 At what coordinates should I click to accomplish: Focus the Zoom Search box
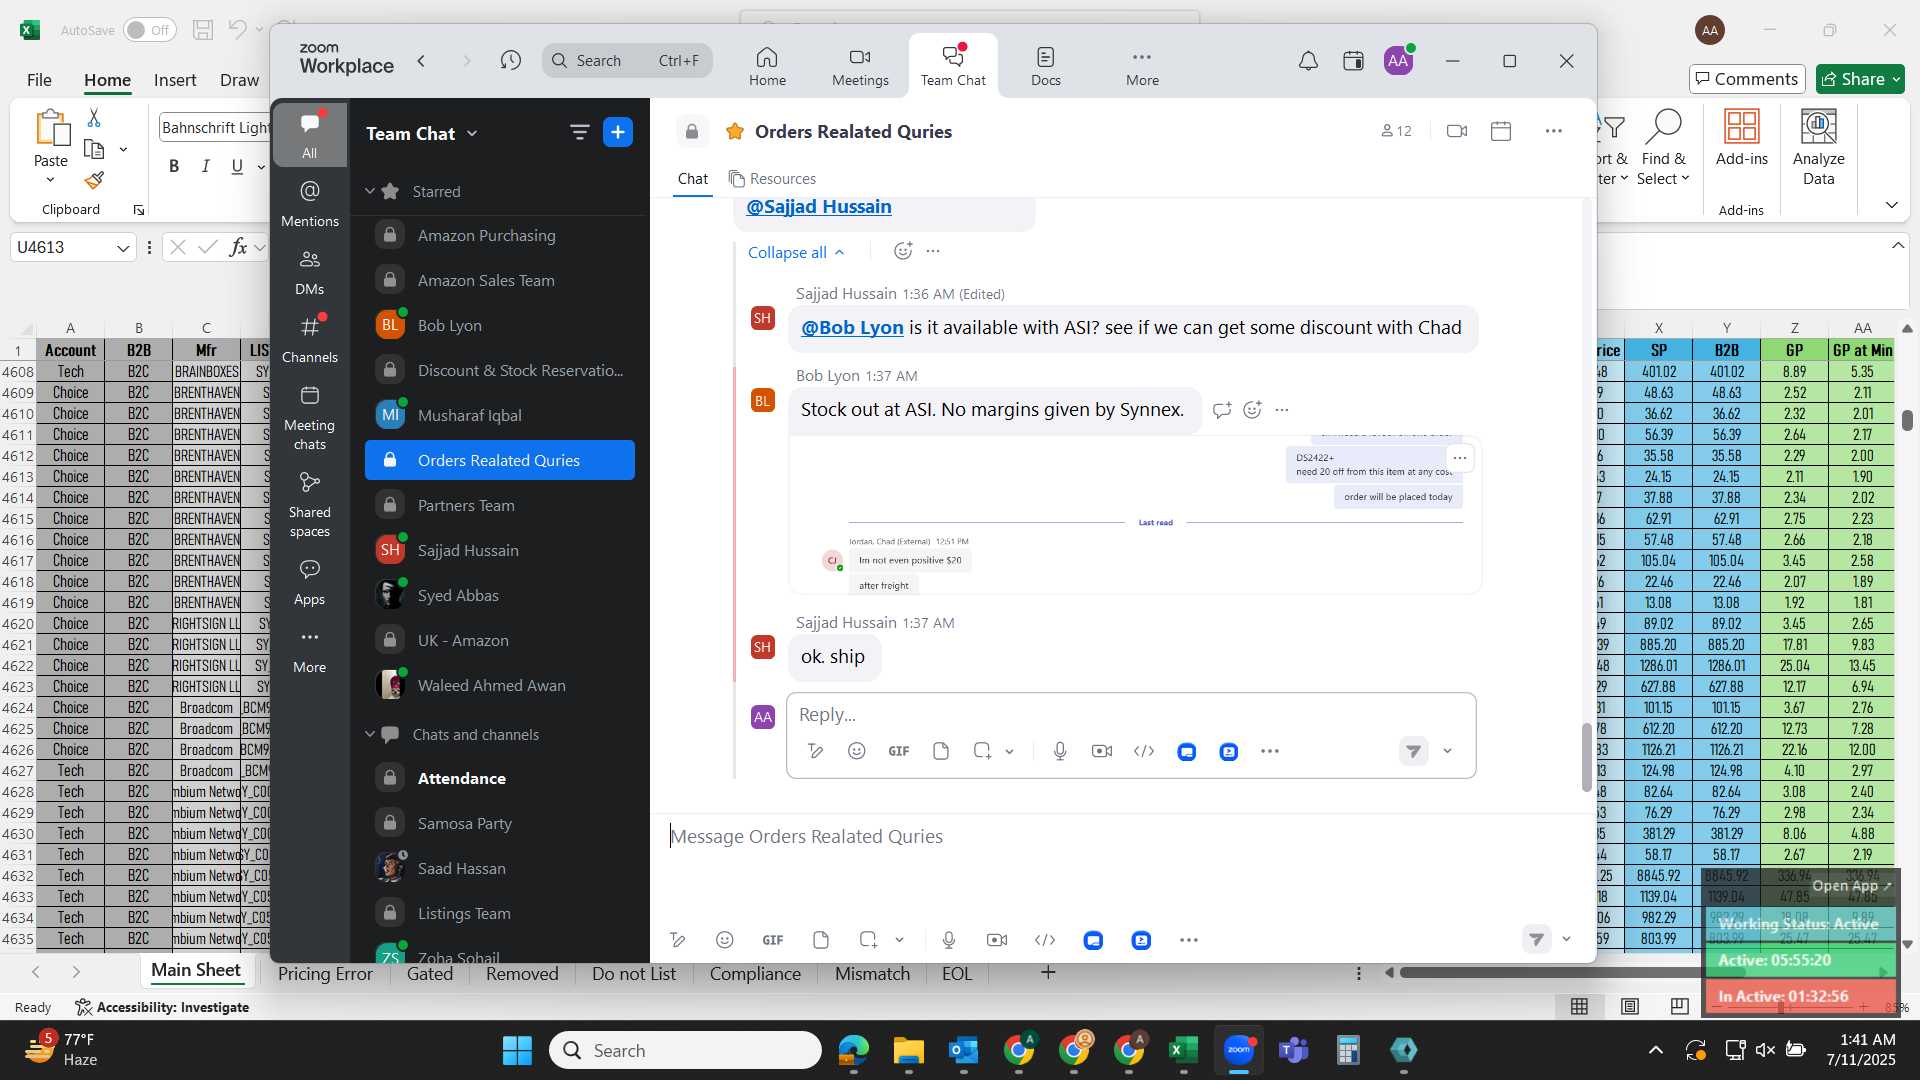(x=627, y=61)
